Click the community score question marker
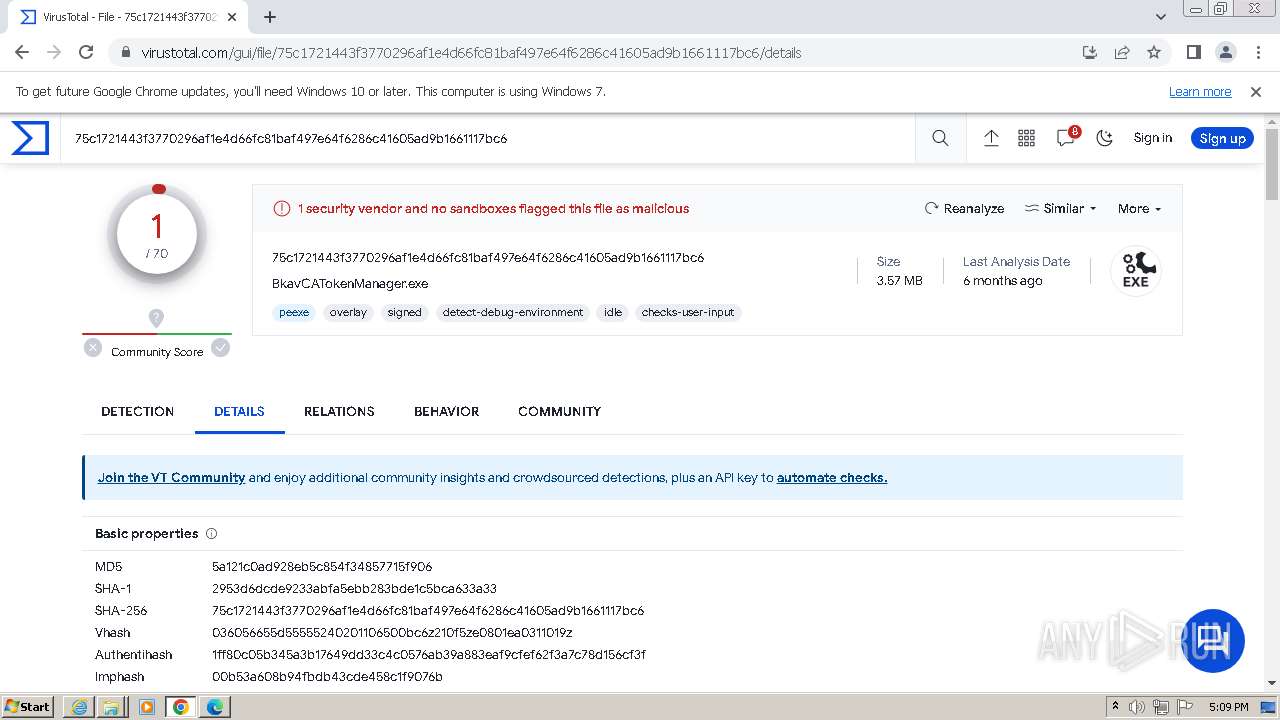This screenshot has width=1280, height=720. point(156,318)
